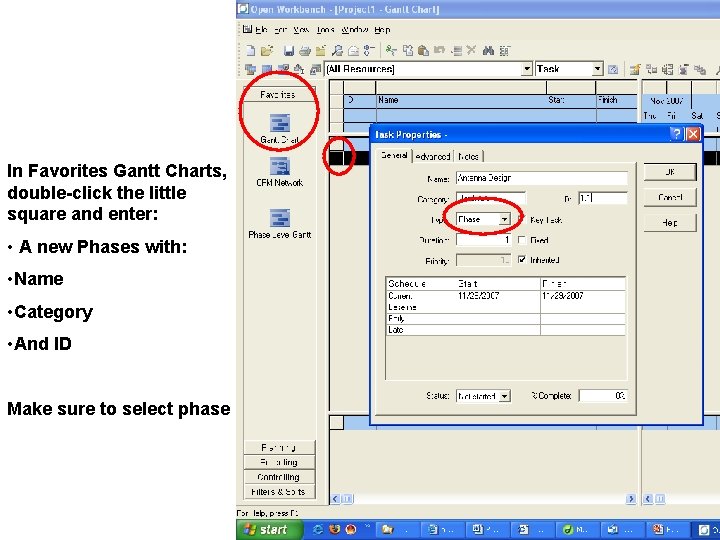Screen dimensions: 720x540
Task: Click the Find binoculars toolbar icon
Action: (488, 50)
